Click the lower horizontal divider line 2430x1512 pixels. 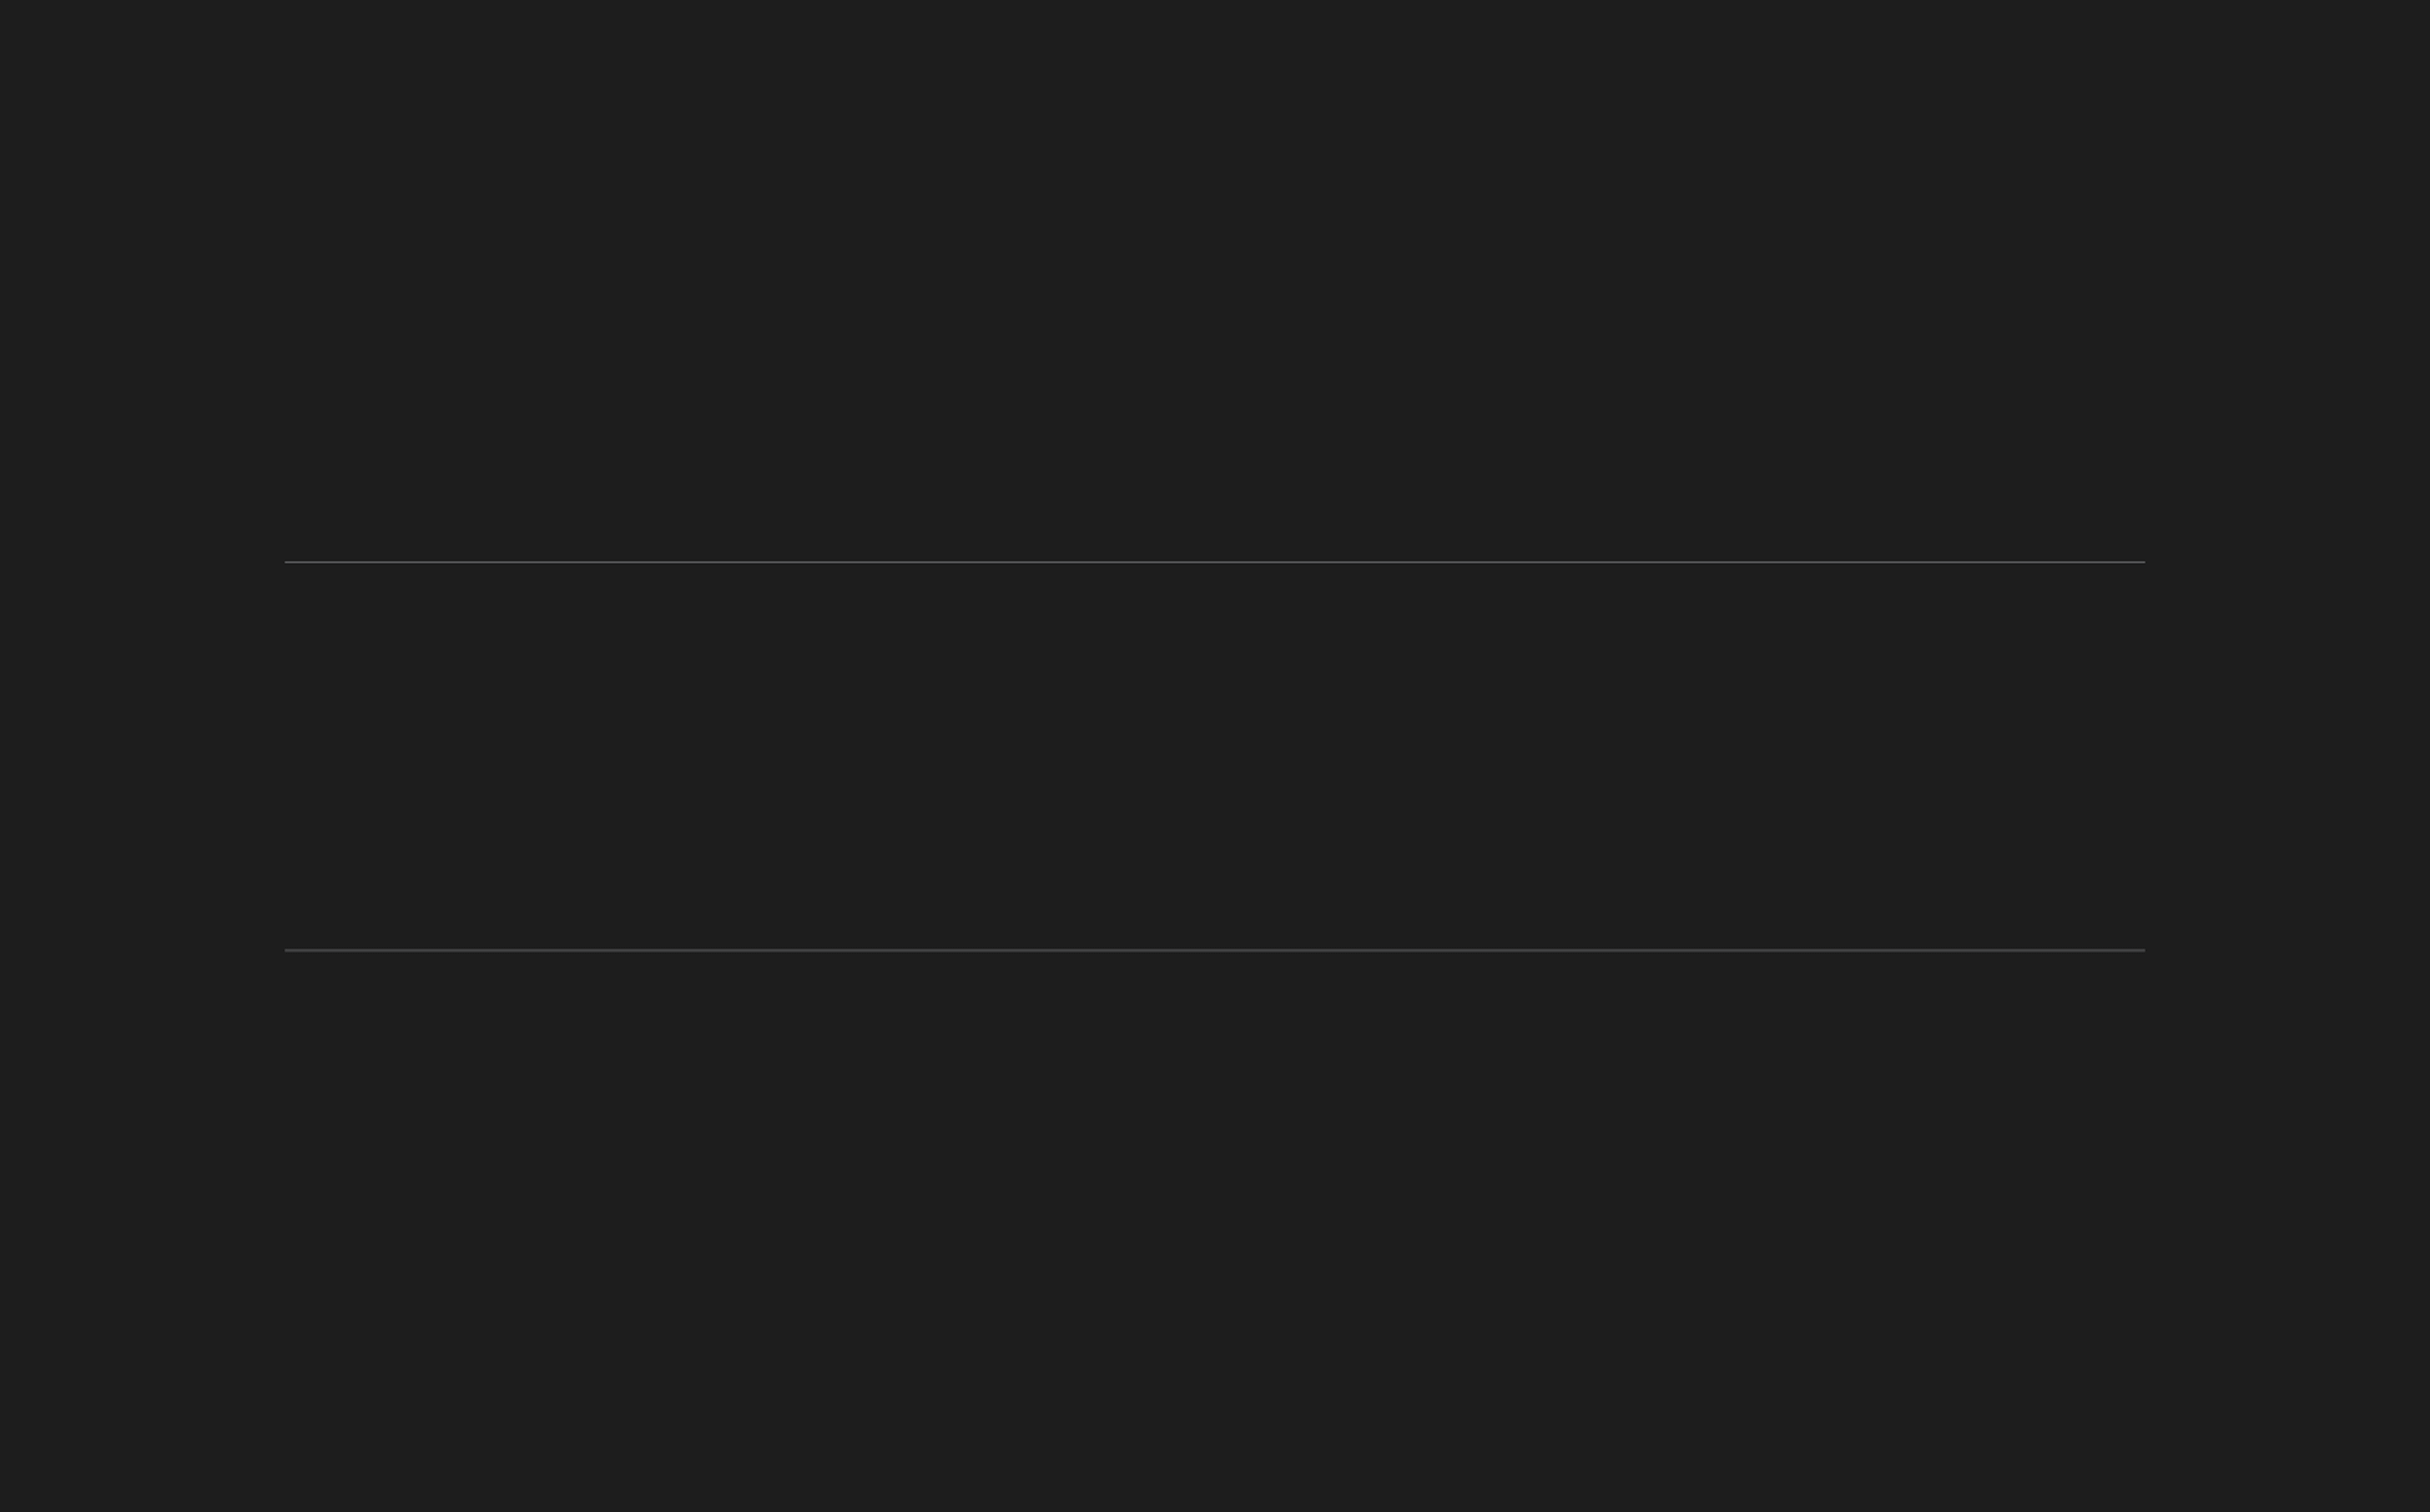(x=1215, y=950)
